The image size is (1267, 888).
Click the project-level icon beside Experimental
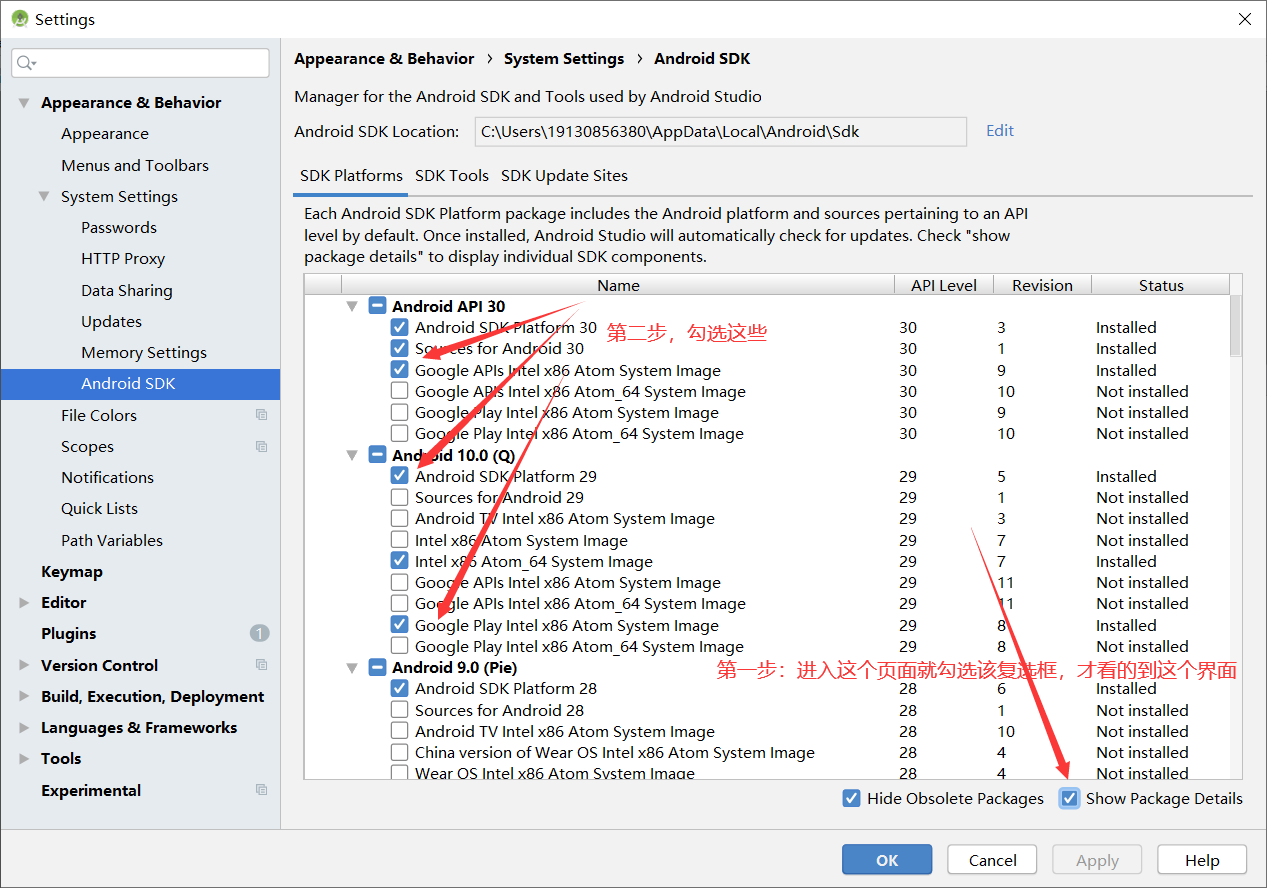261,790
